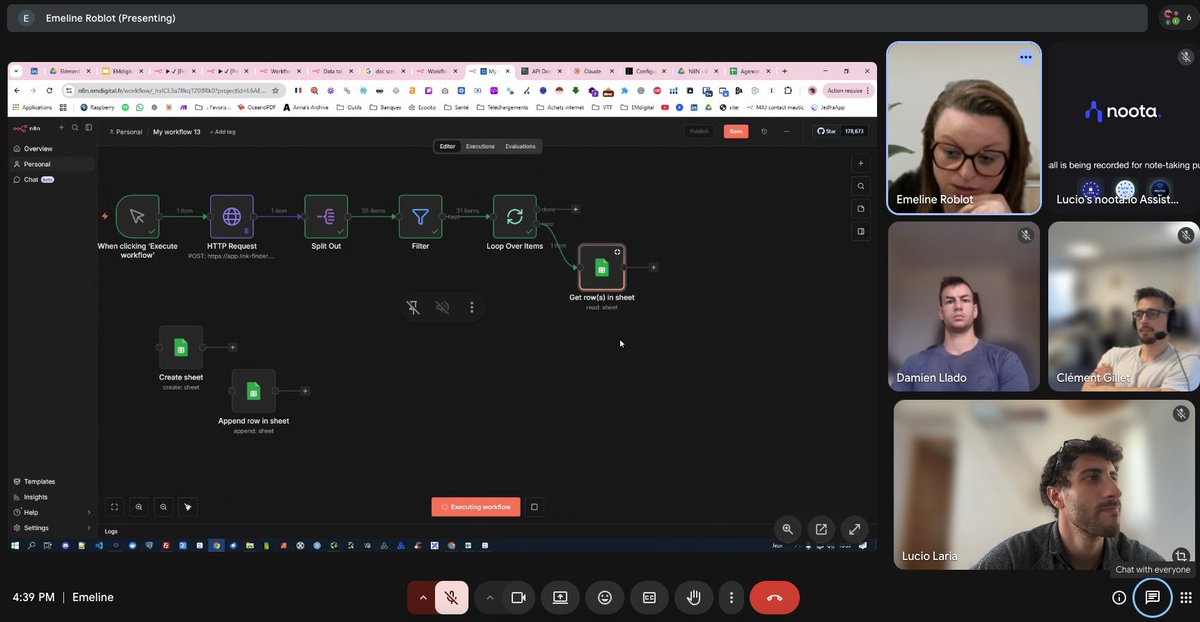Open audio settings arrow beside microphone
Viewport: 1200px width, 622px height.
[422, 597]
